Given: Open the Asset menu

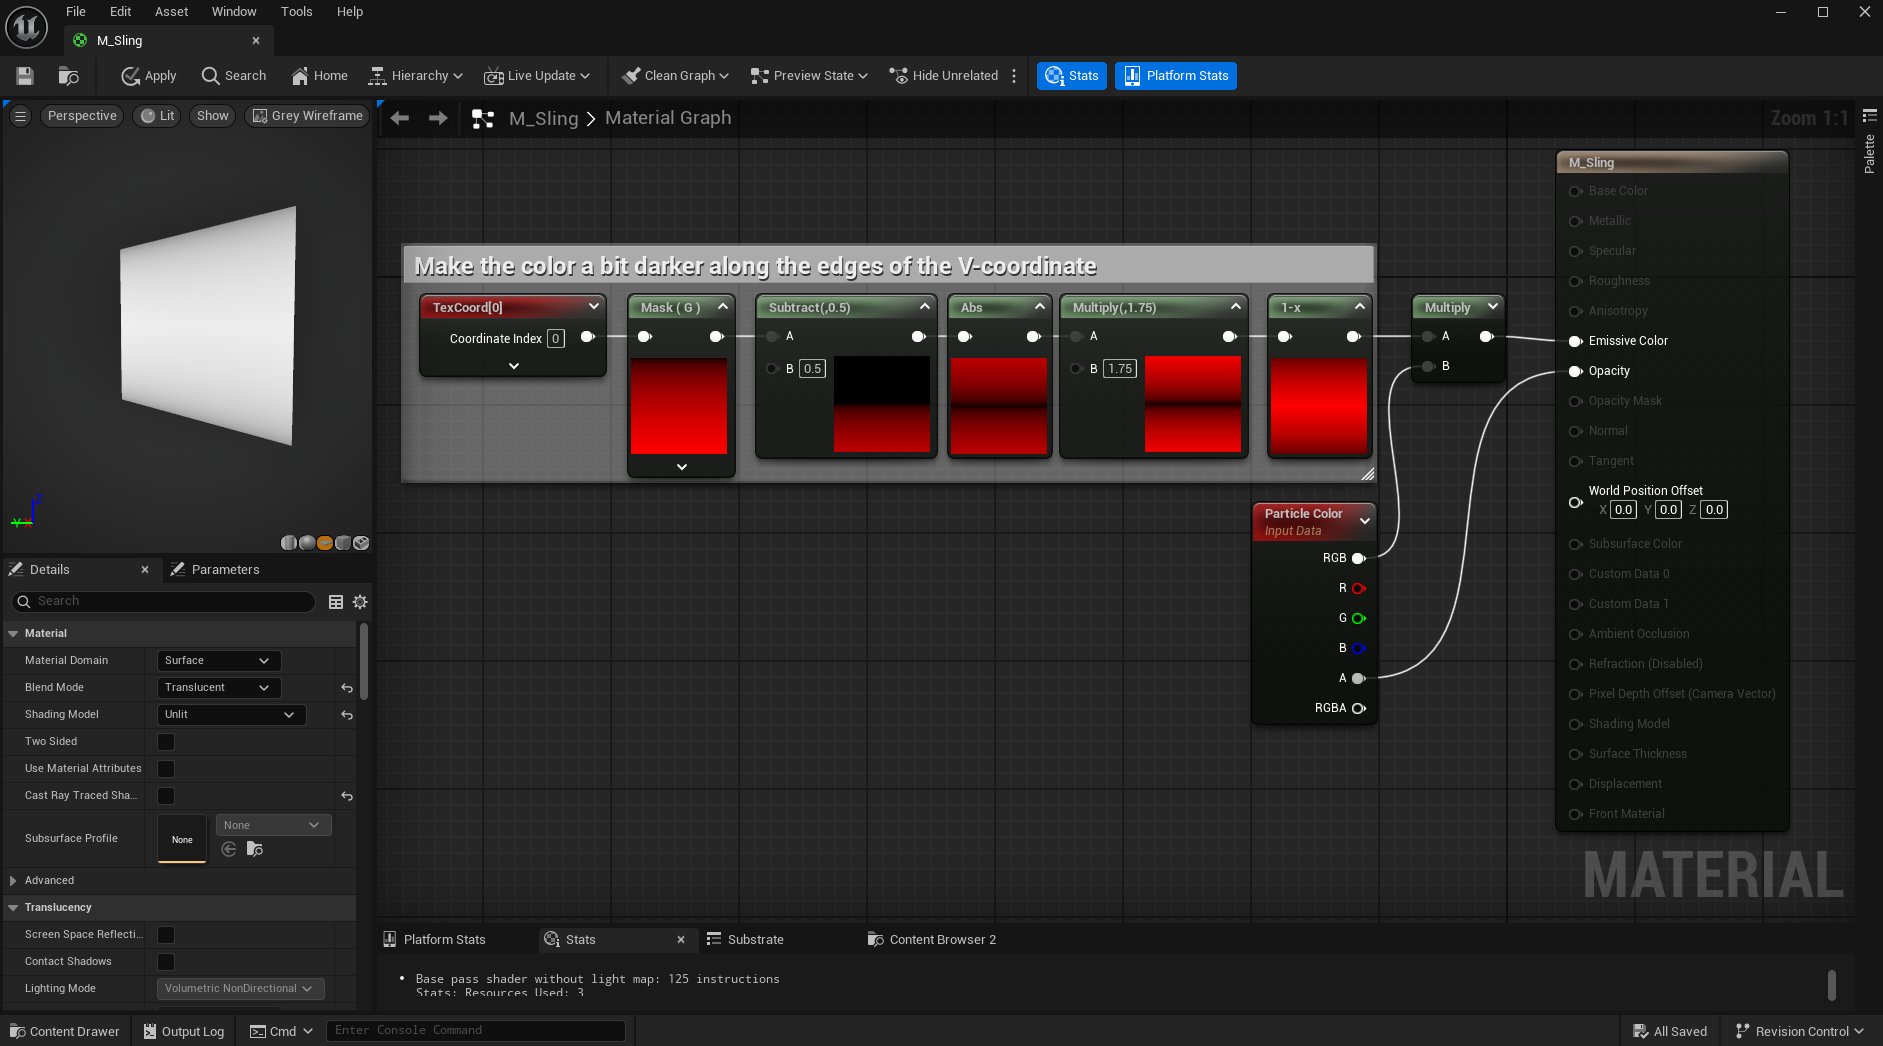Looking at the screenshot, I should (171, 12).
